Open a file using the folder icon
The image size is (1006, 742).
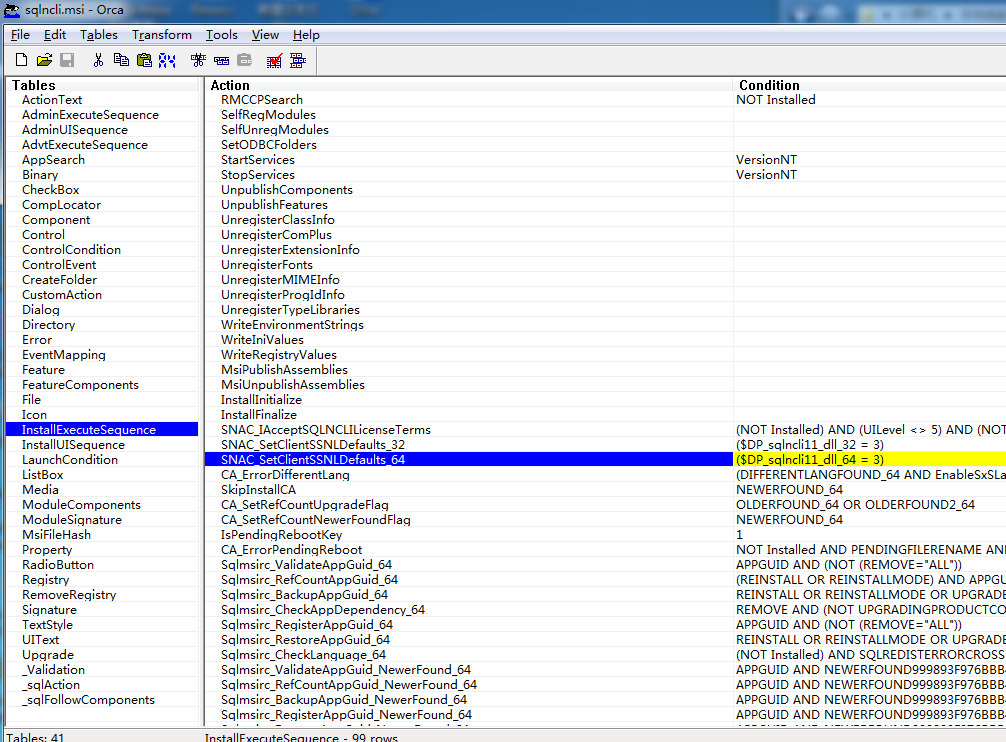44,60
